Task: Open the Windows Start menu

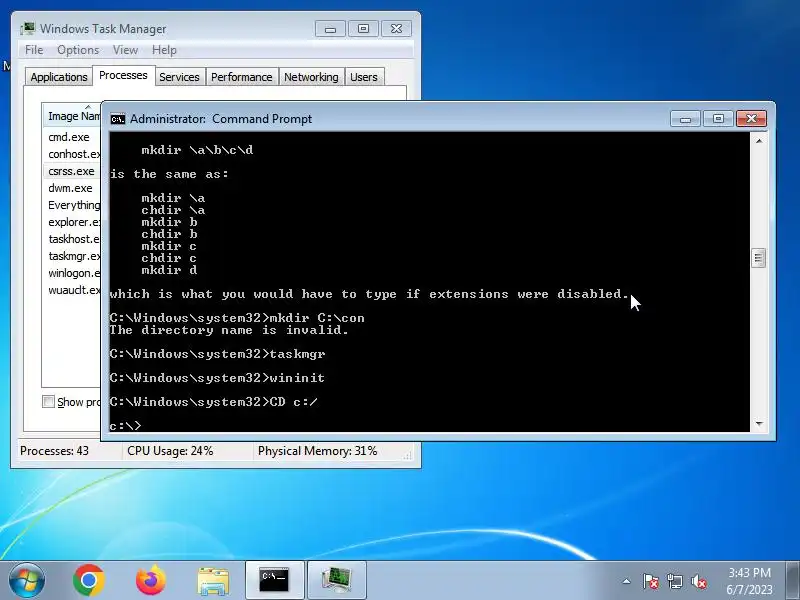Action: point(26,580)
